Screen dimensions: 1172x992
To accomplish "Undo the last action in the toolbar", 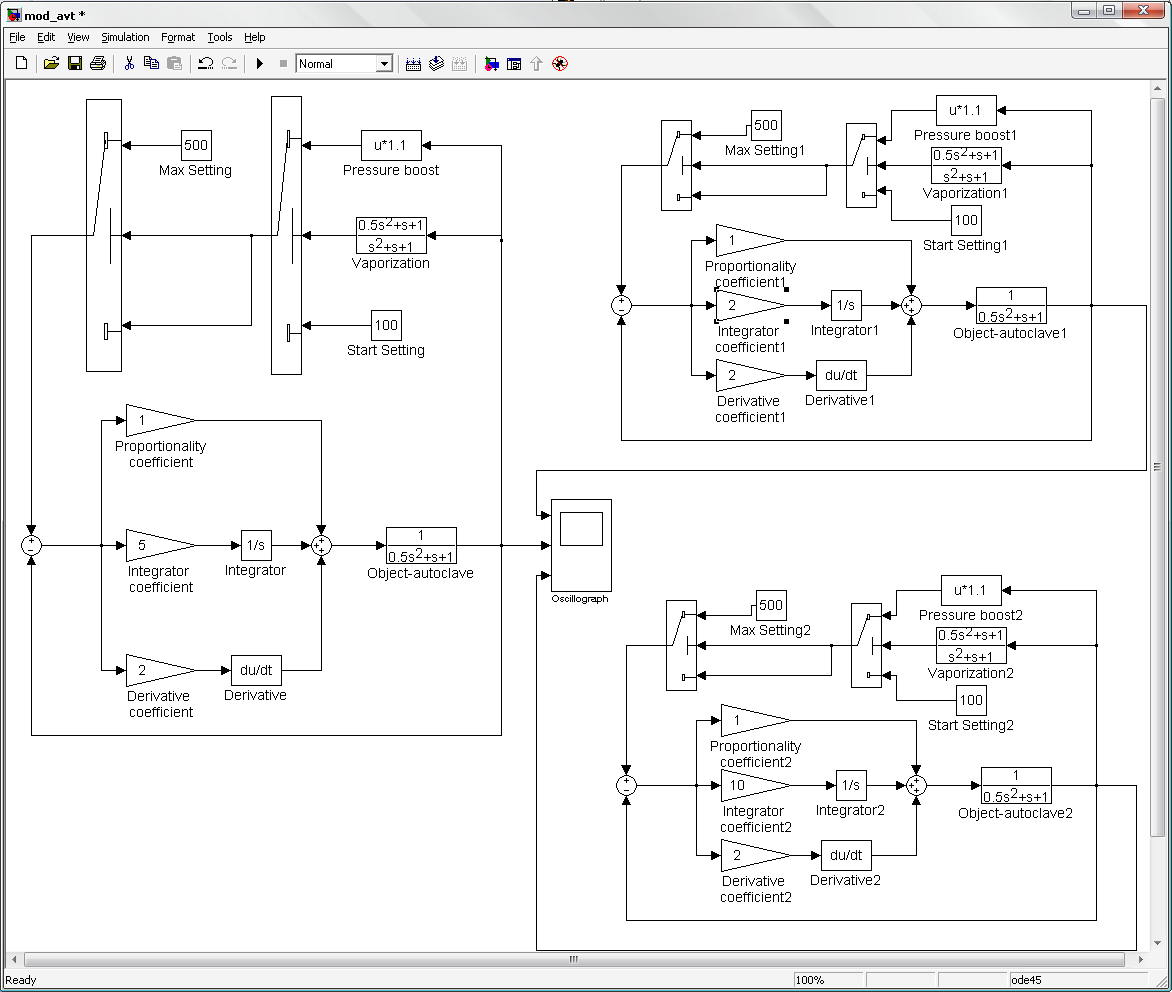I will [206, 64].
